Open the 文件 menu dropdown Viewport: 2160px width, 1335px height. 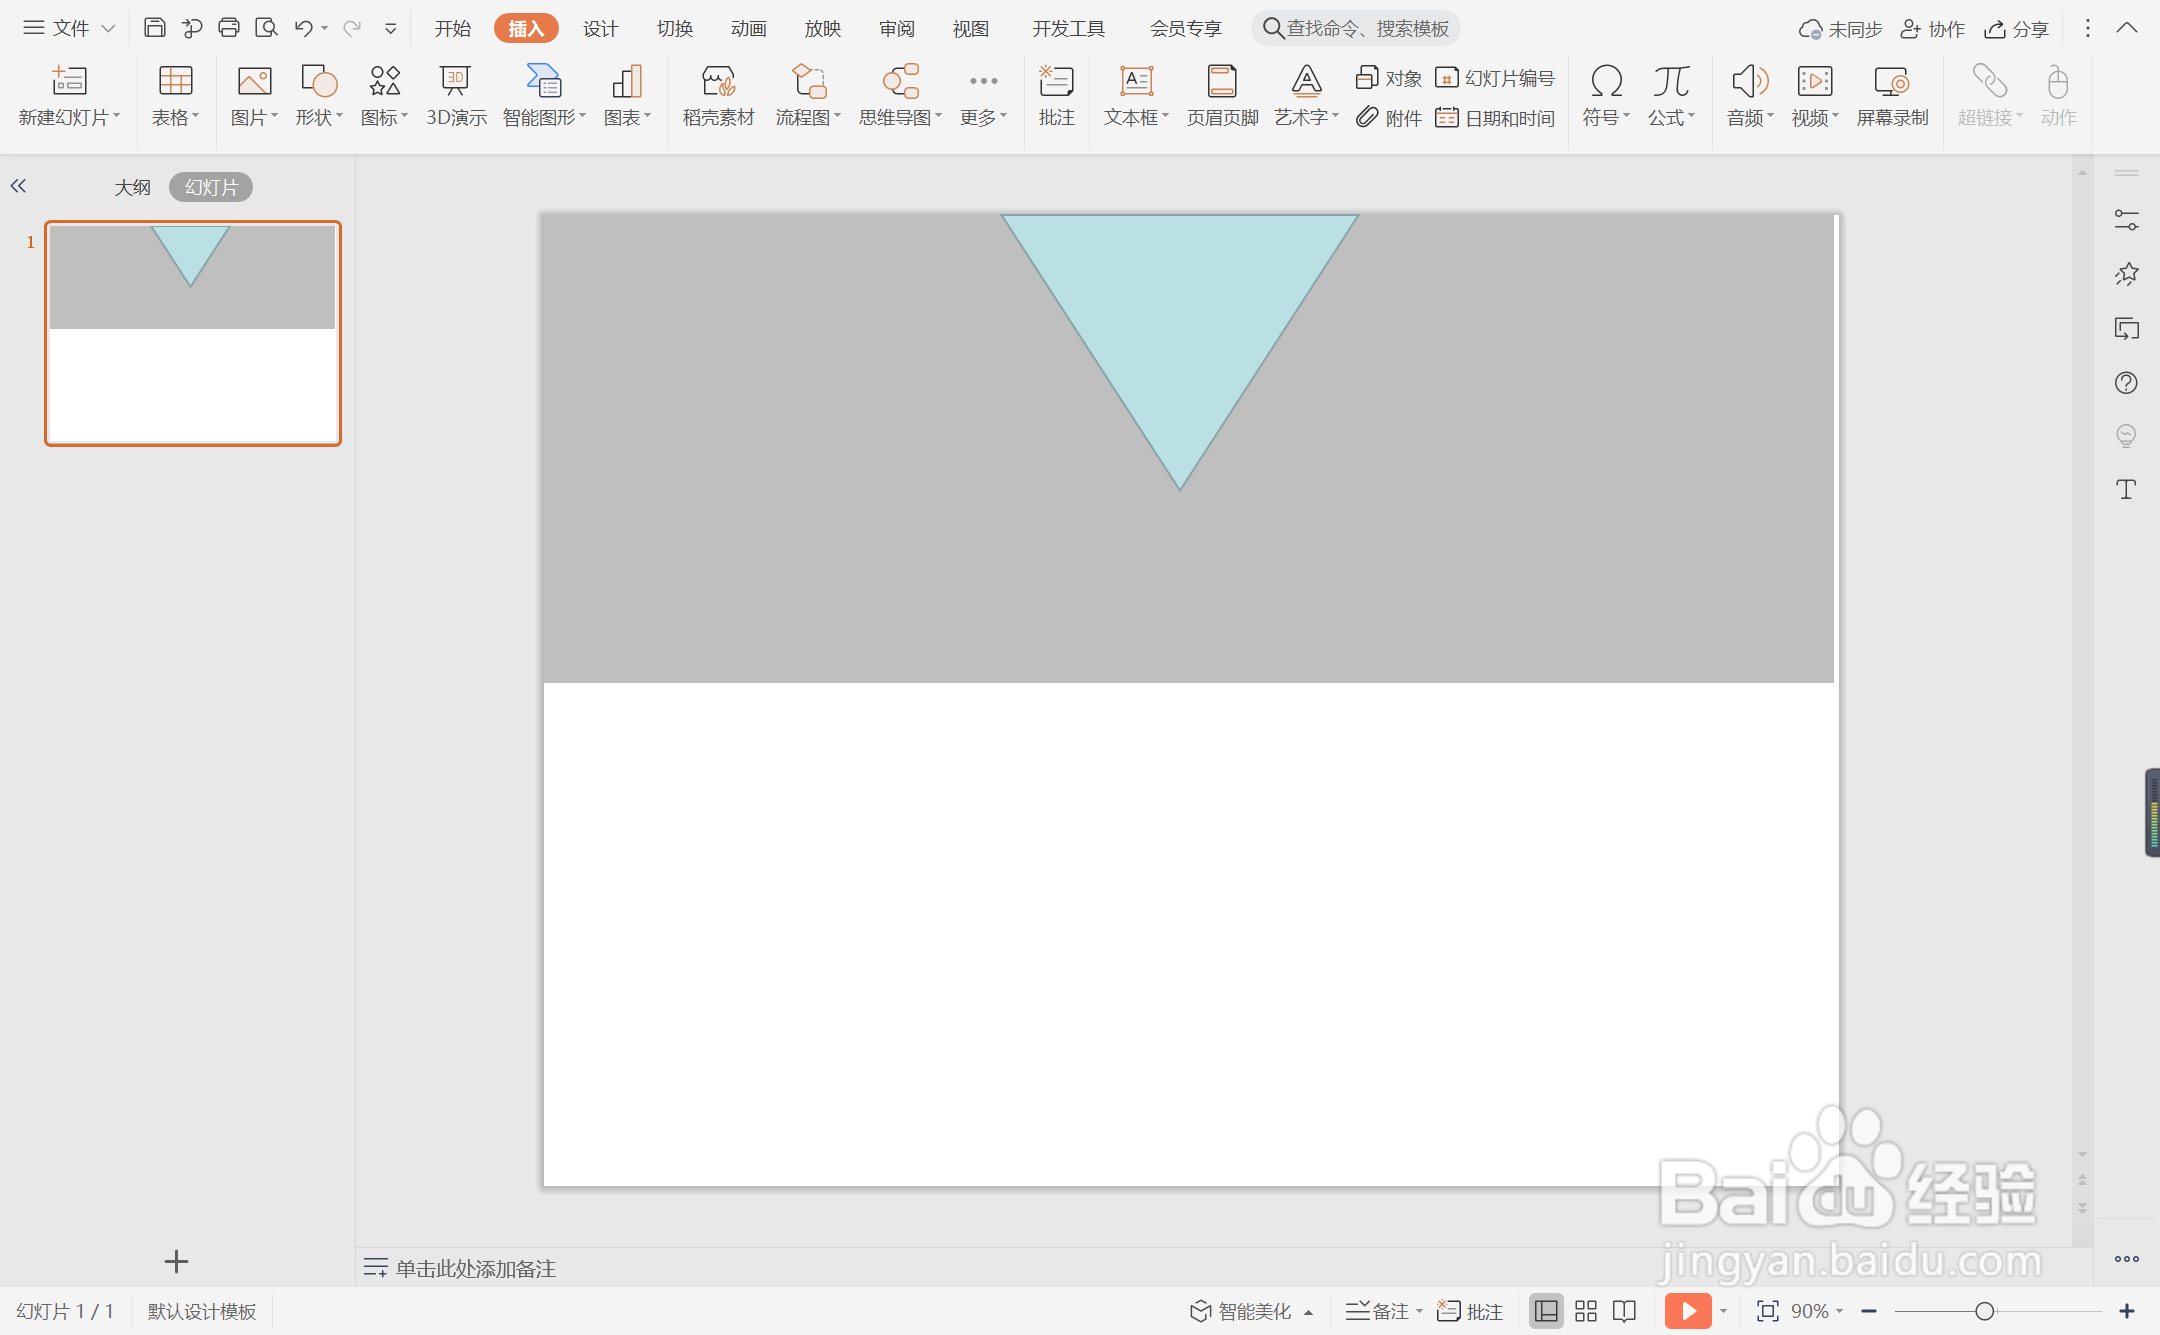(68, 28)
